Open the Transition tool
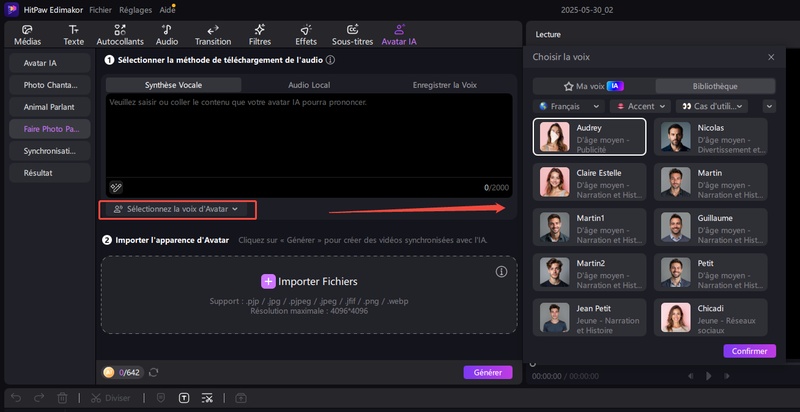Image resolution: width=800 pixels, height=412 pixels. [213, 35]
